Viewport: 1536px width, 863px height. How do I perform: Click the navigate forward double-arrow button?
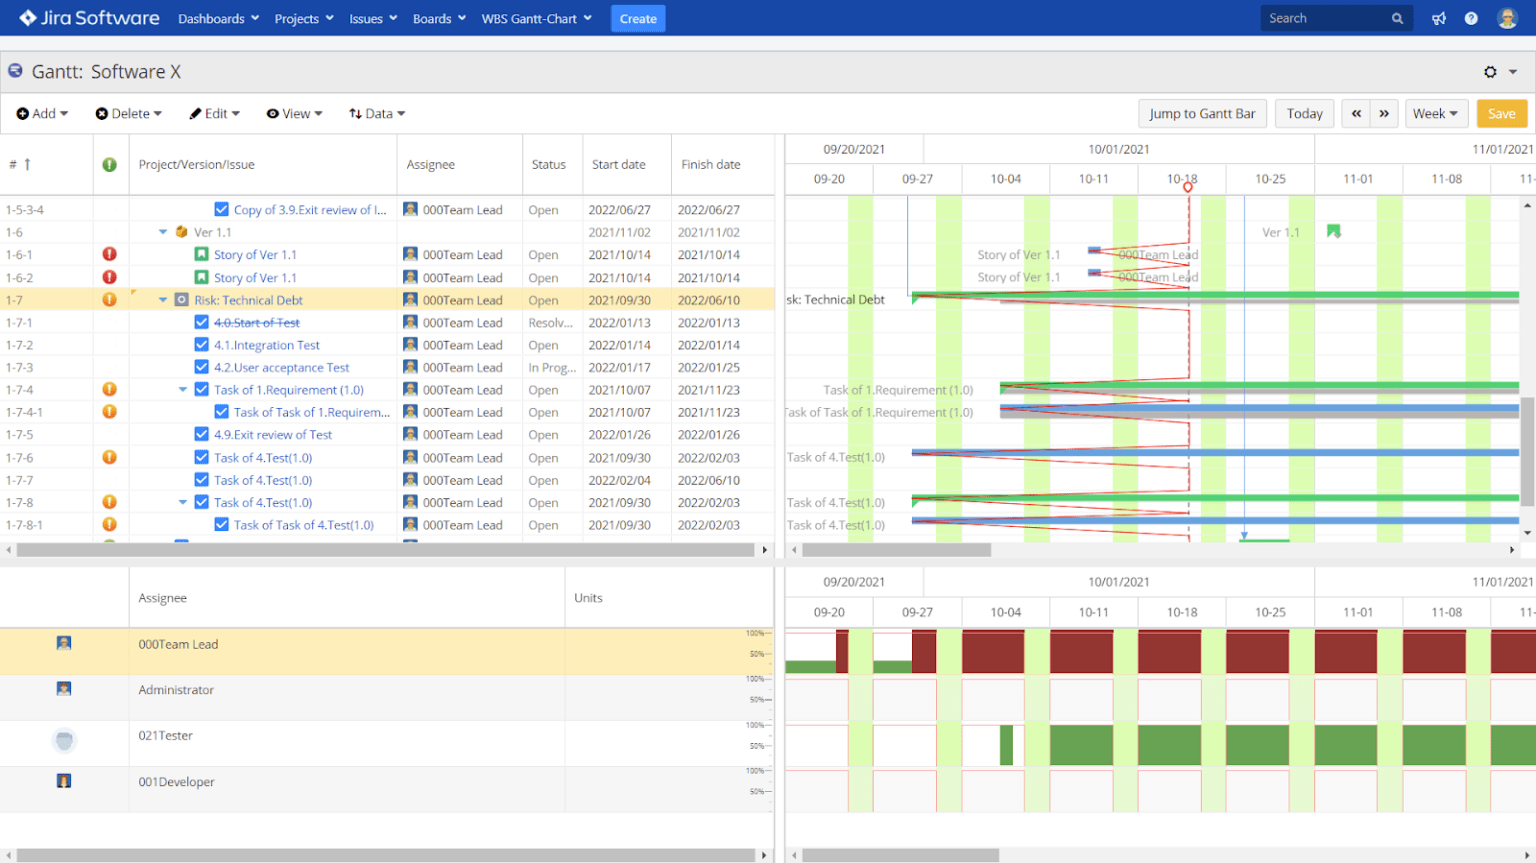point(1383,113)
